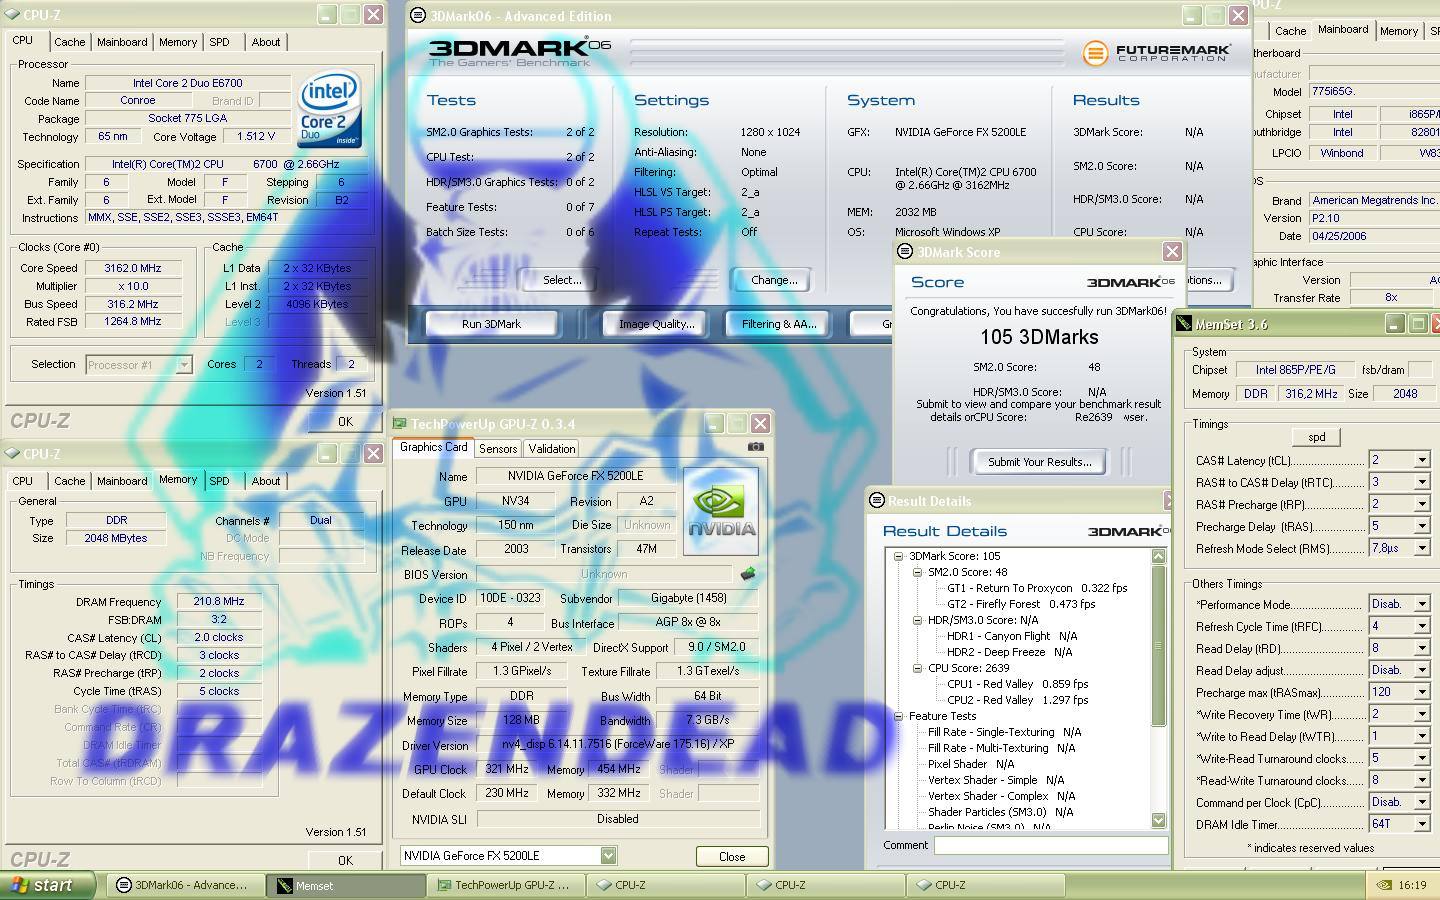
Task: Open SPD tab in CPU-Z Processor window
Action: [x=219, y=42]
